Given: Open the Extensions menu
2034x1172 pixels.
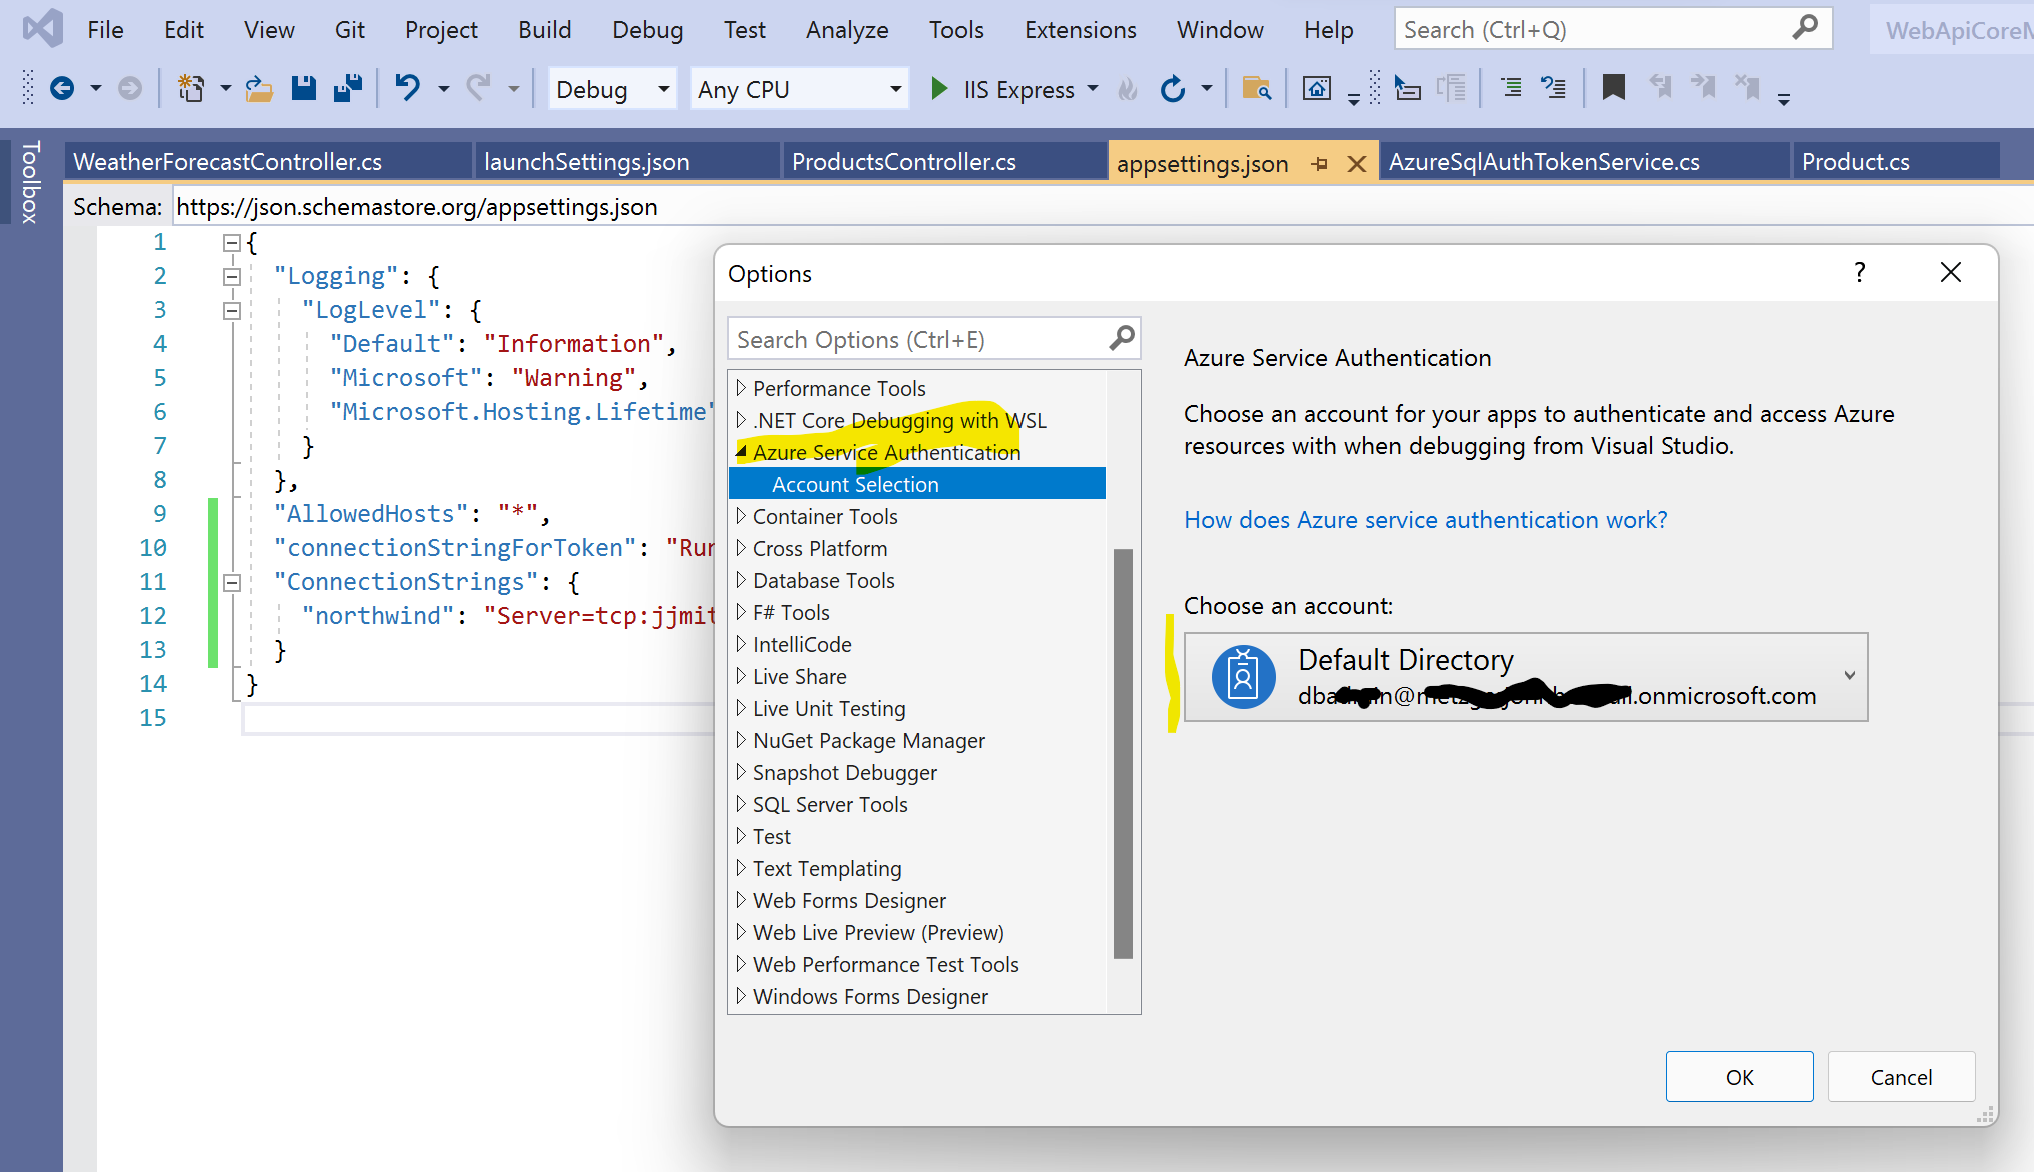Looking at the screenshot, I should point(1080,30).
